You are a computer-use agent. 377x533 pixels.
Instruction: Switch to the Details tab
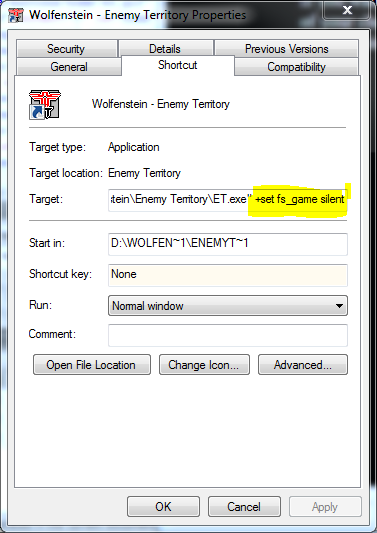(165, 49)
